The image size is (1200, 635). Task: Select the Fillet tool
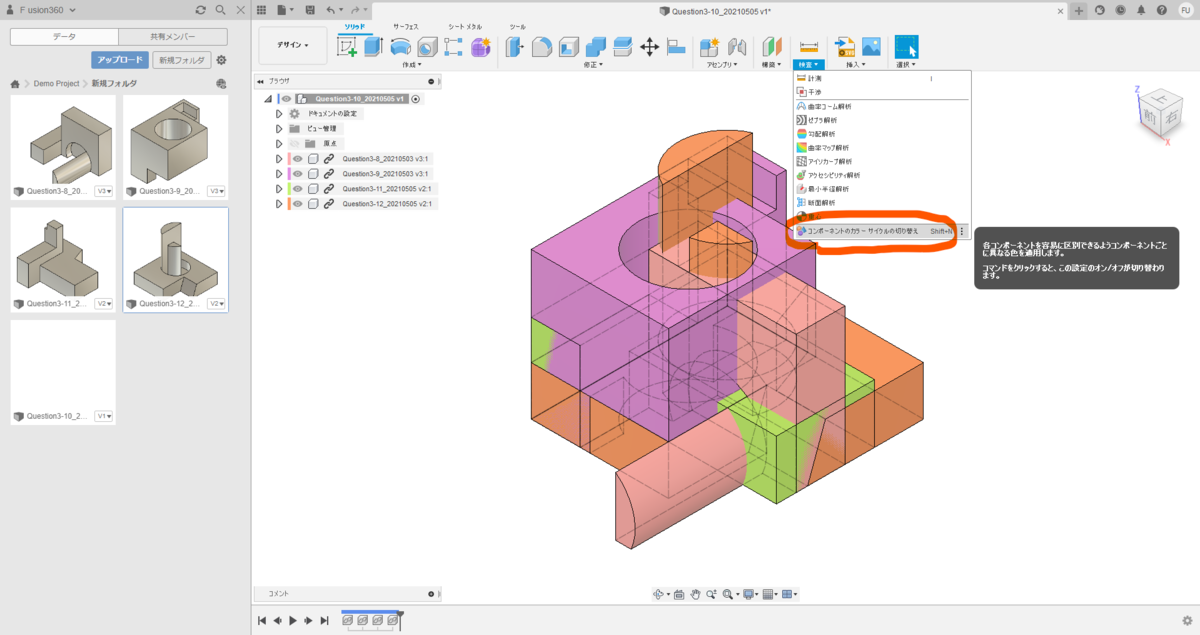[542, 46]
